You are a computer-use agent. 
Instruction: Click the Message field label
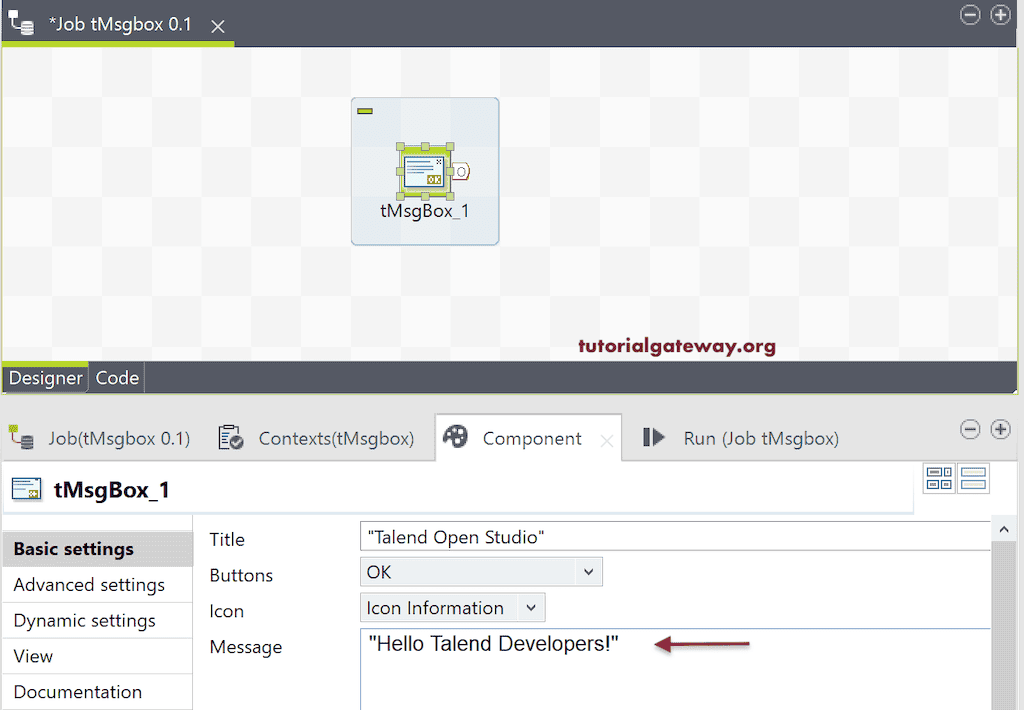tap(246, 647)
